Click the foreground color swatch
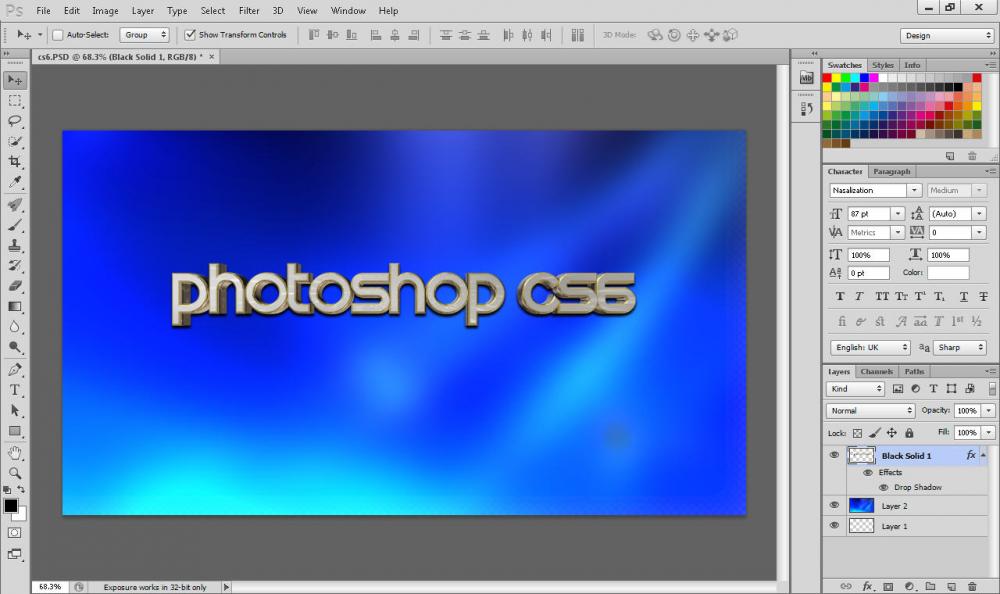The image size is (1000, 594). click(x=11, y=506)
